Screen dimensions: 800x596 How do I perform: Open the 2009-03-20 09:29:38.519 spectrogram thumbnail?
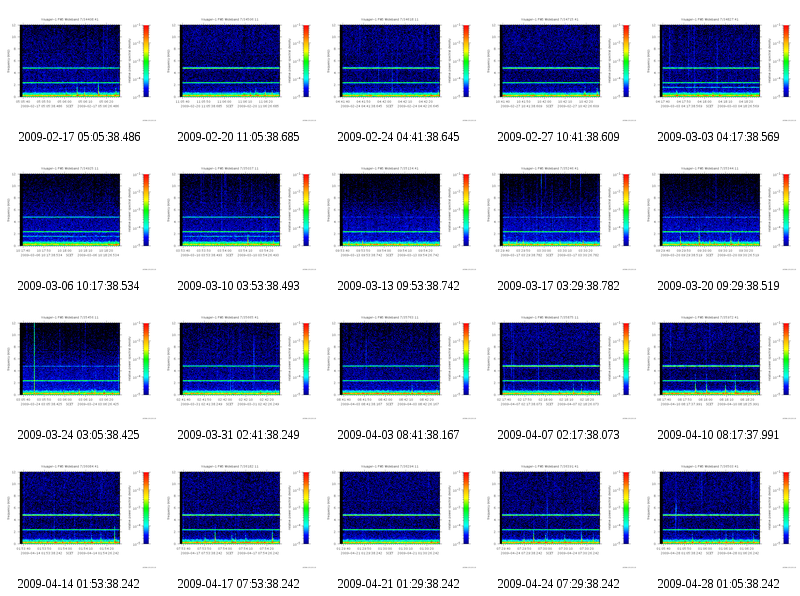719,218
